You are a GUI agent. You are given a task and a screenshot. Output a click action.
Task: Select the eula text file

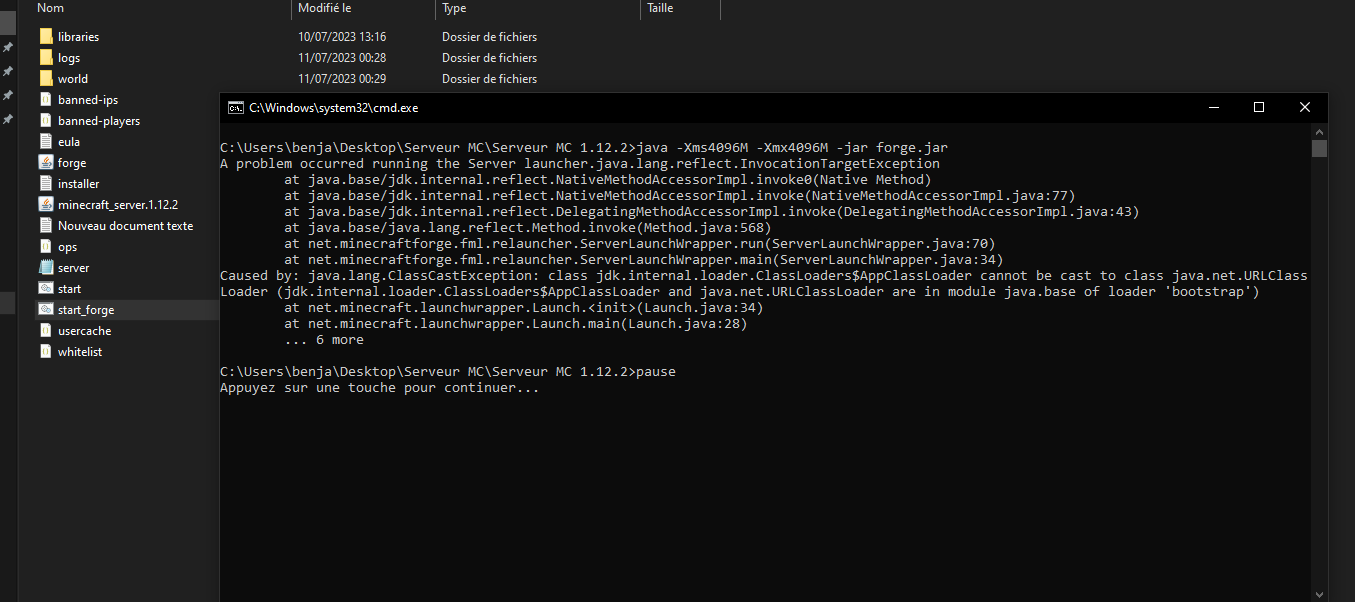(x=68, y=142)
